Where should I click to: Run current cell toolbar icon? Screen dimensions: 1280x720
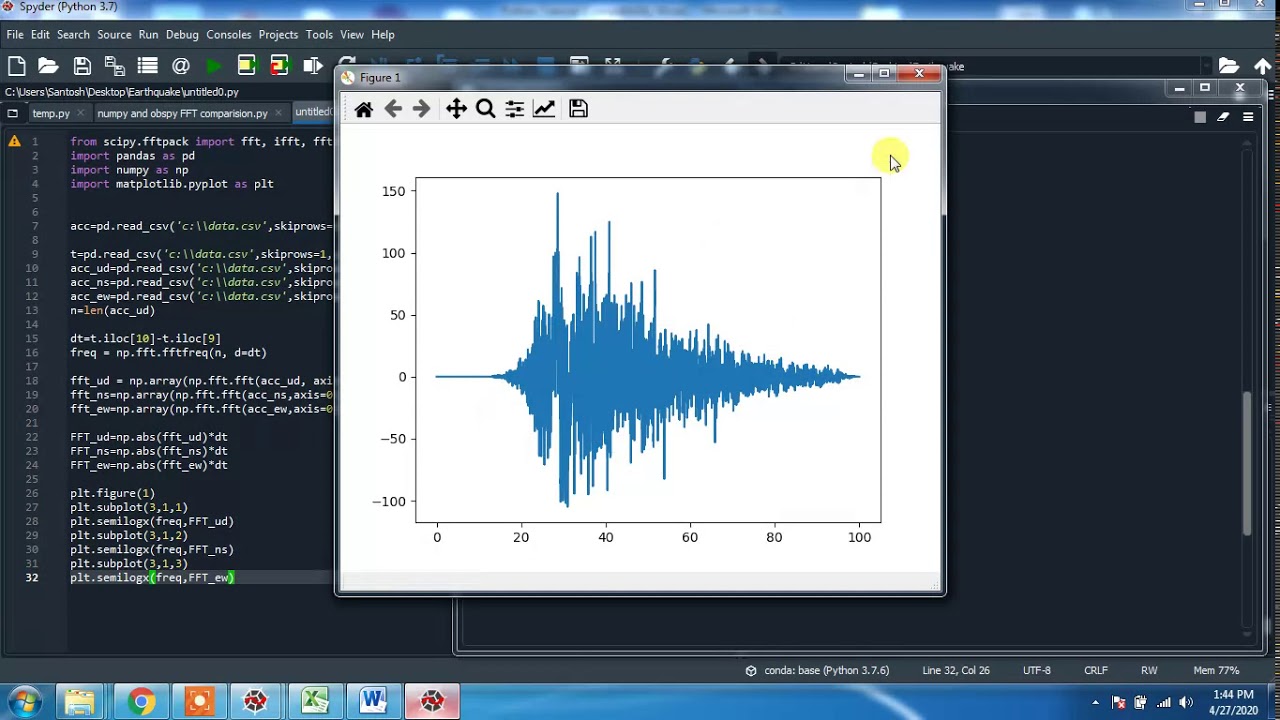point(246,66)
